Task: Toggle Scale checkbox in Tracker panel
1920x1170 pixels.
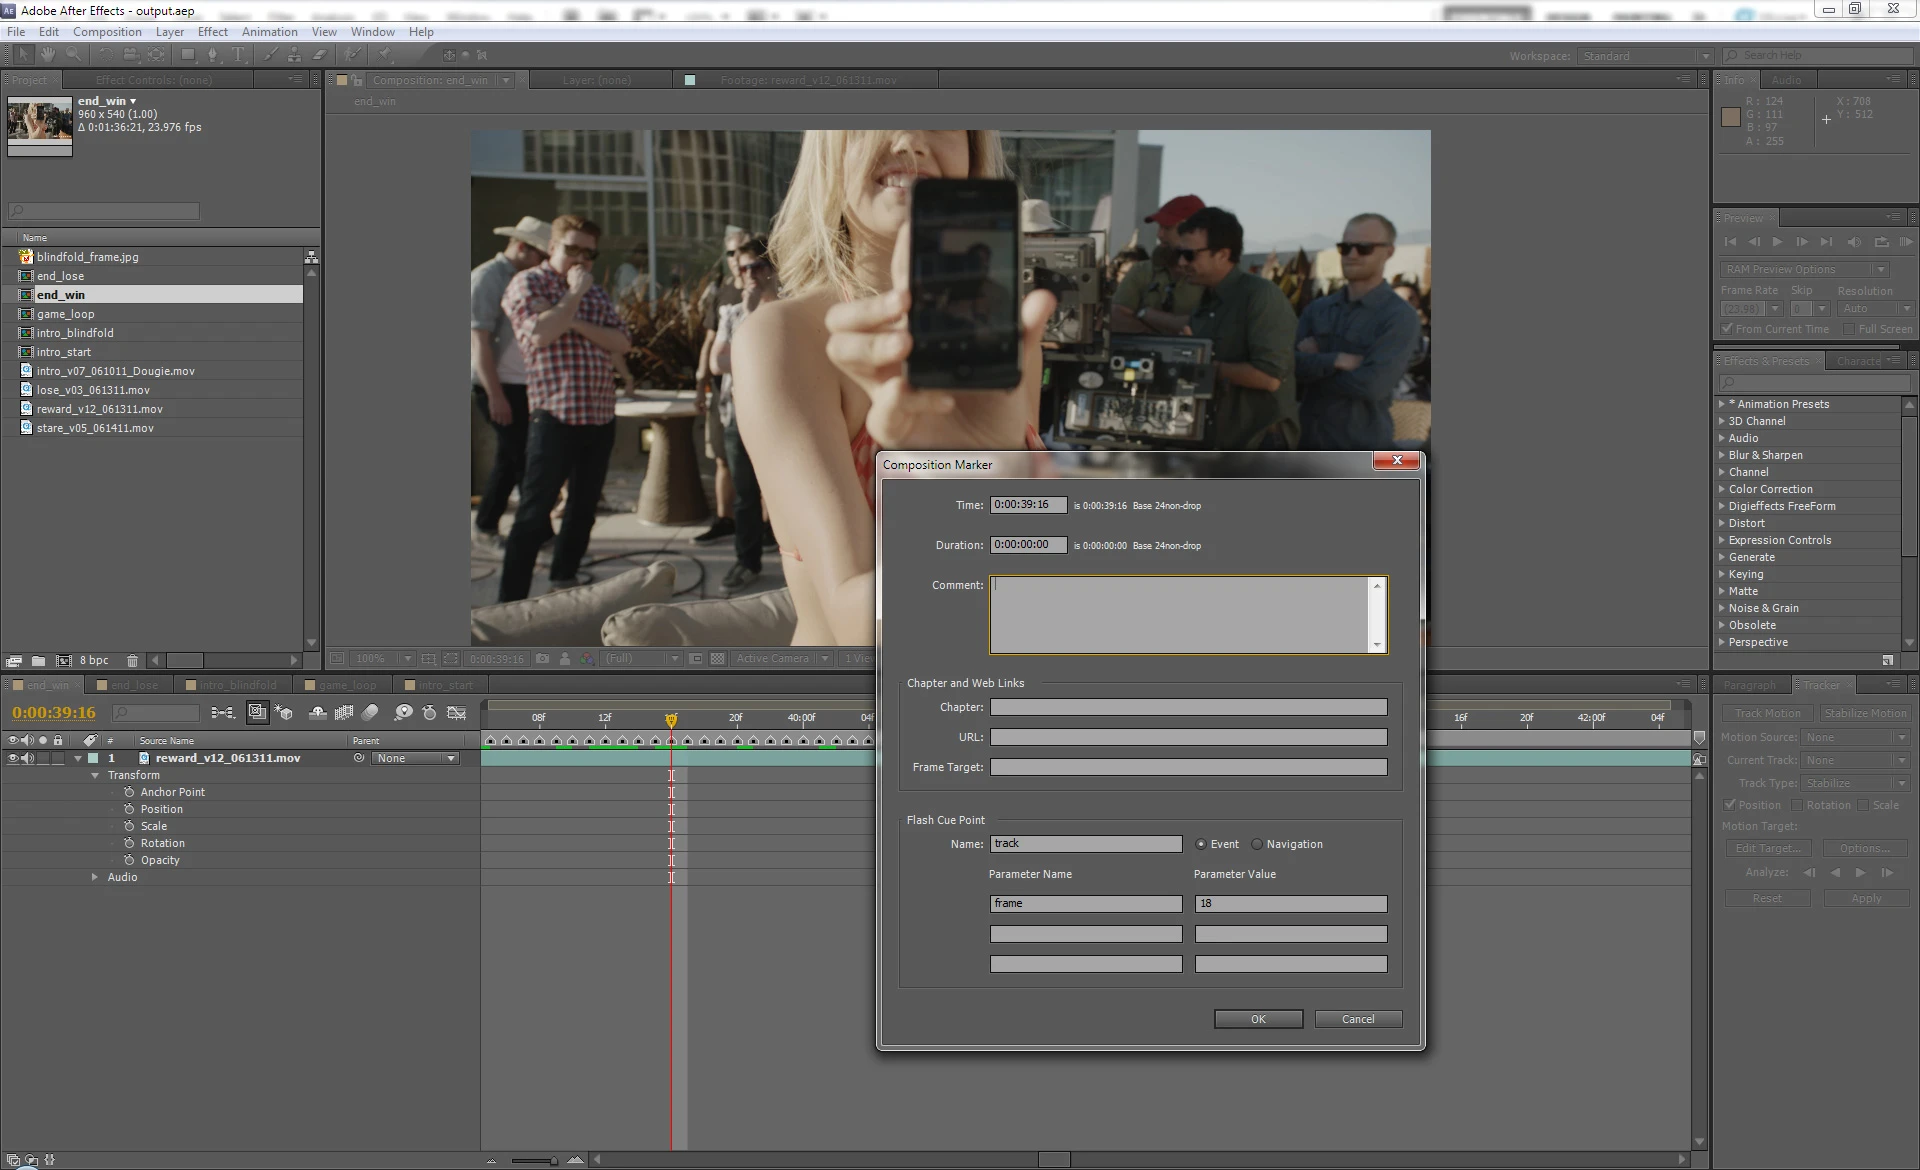Action: (1863, 805)
